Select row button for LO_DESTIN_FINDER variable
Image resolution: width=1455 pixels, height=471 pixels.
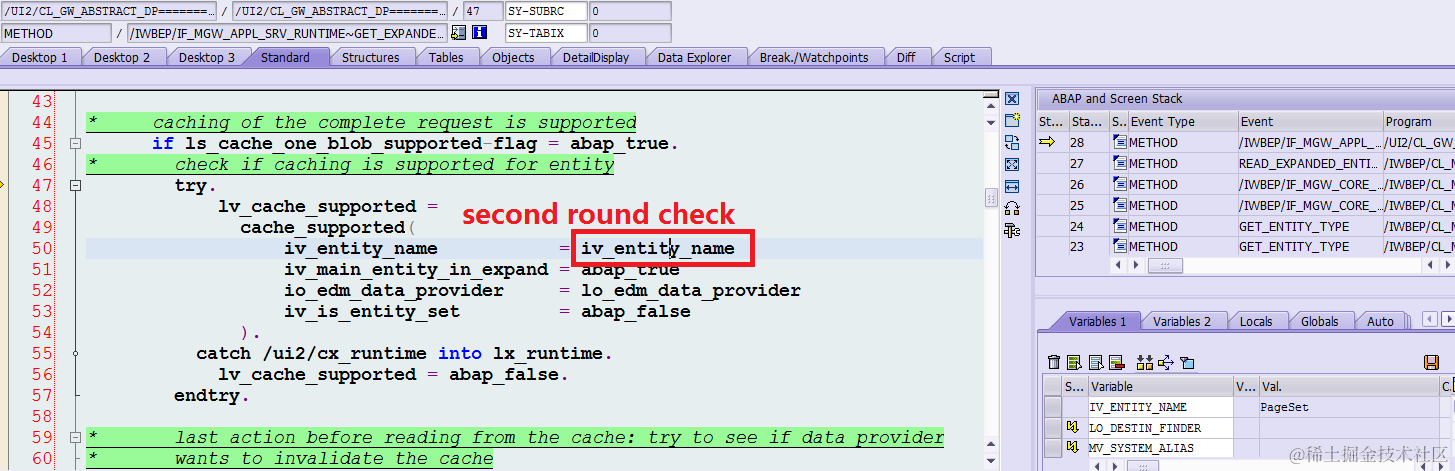coord(1053,428)
